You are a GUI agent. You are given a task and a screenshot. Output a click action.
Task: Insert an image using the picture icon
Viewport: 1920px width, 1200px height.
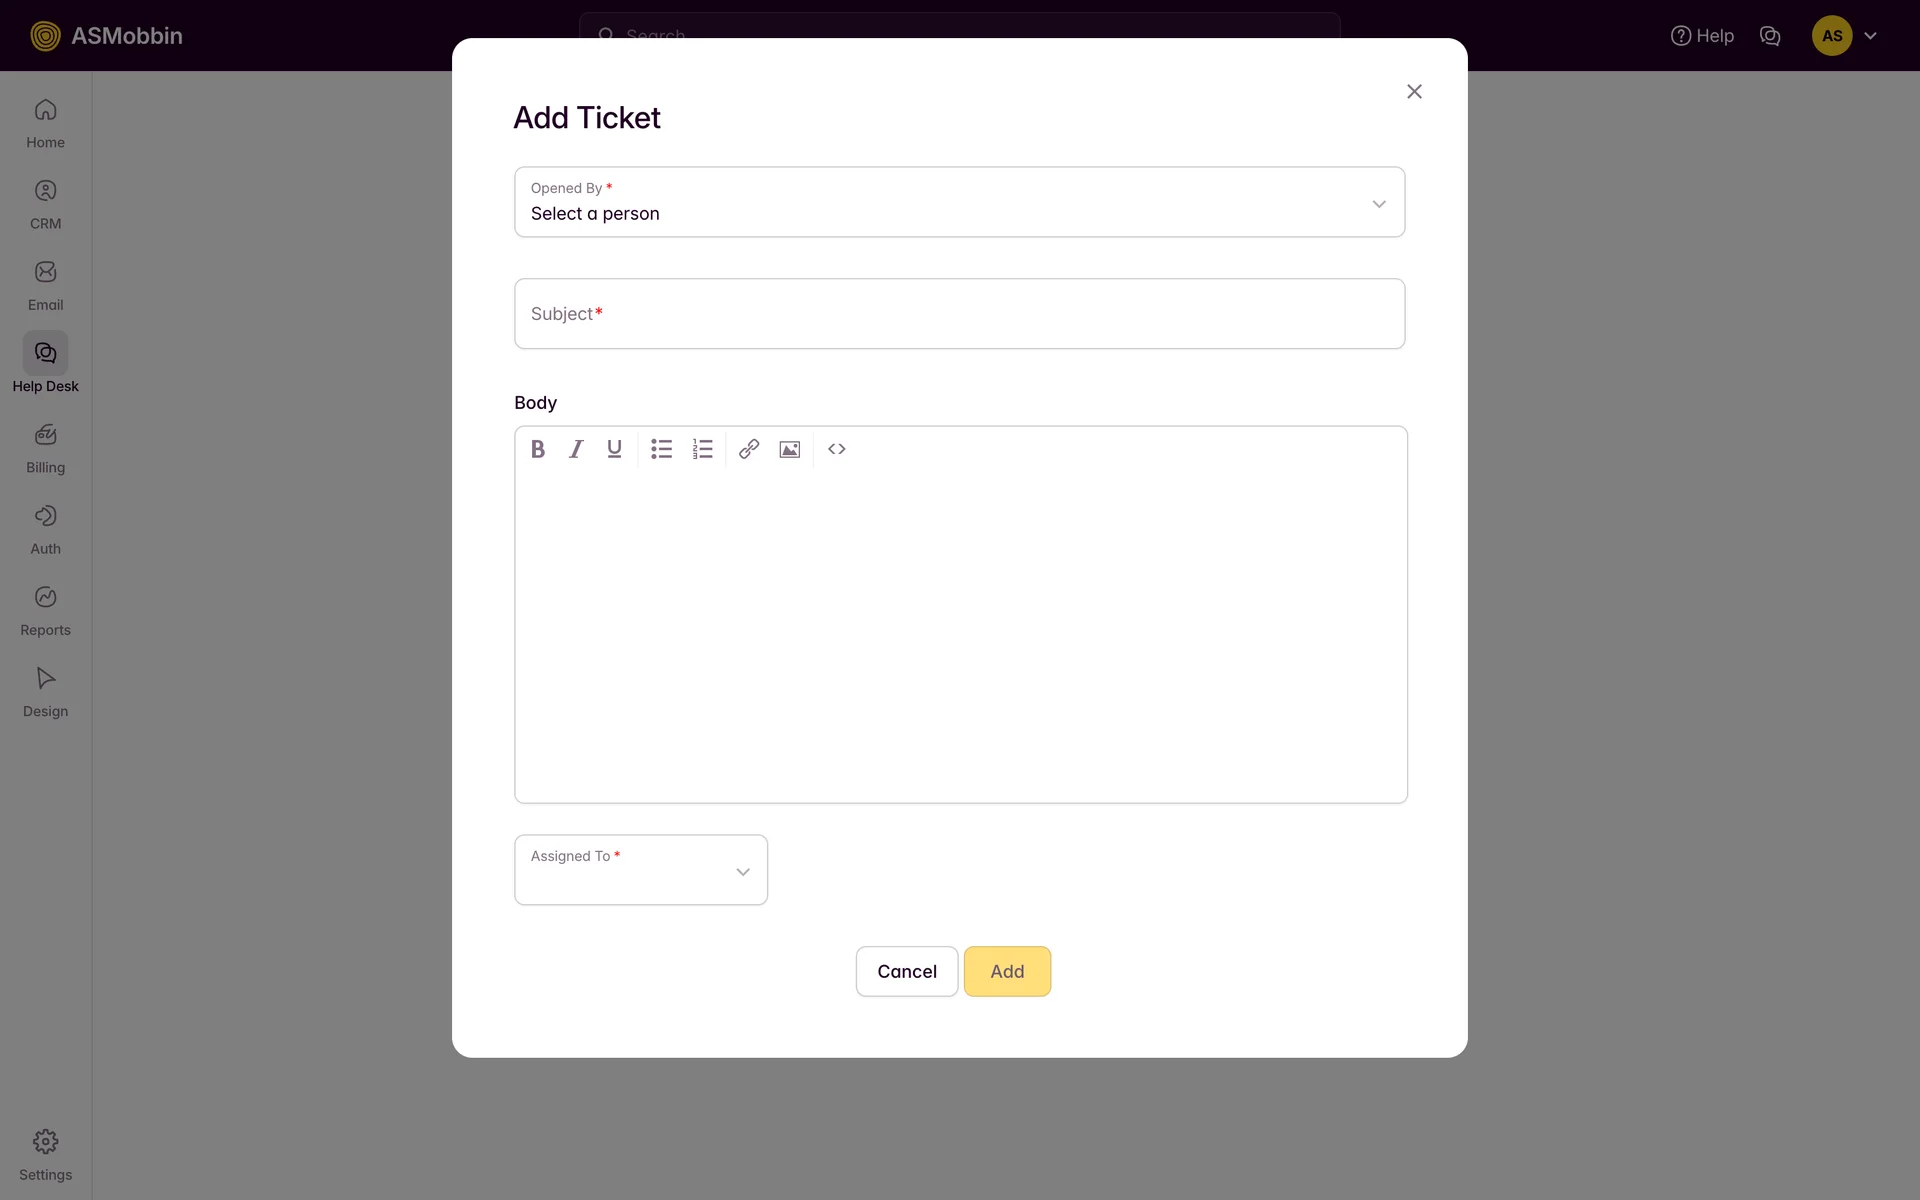(789, 449)
